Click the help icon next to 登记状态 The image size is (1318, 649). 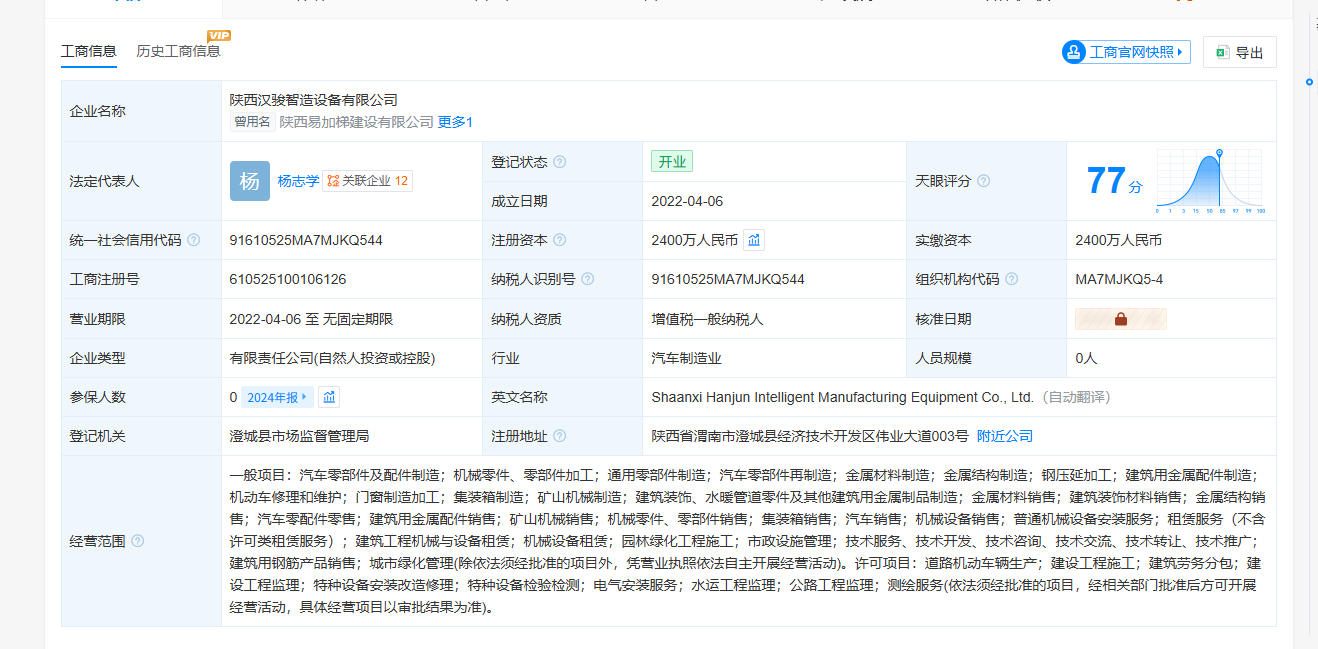tap(560, 162)
